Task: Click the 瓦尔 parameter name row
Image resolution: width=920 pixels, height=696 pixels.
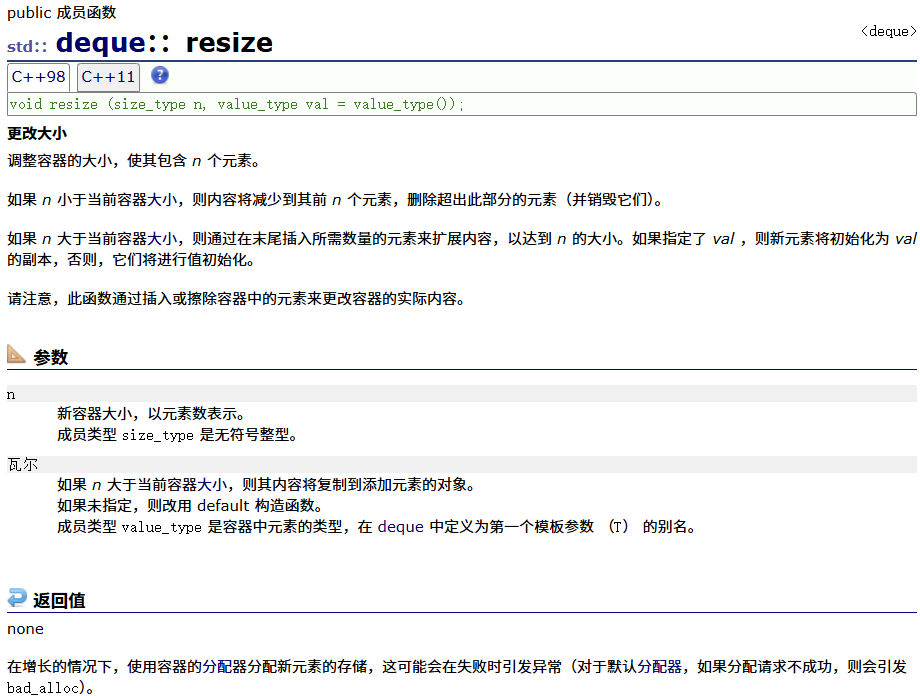Action: 462,464
